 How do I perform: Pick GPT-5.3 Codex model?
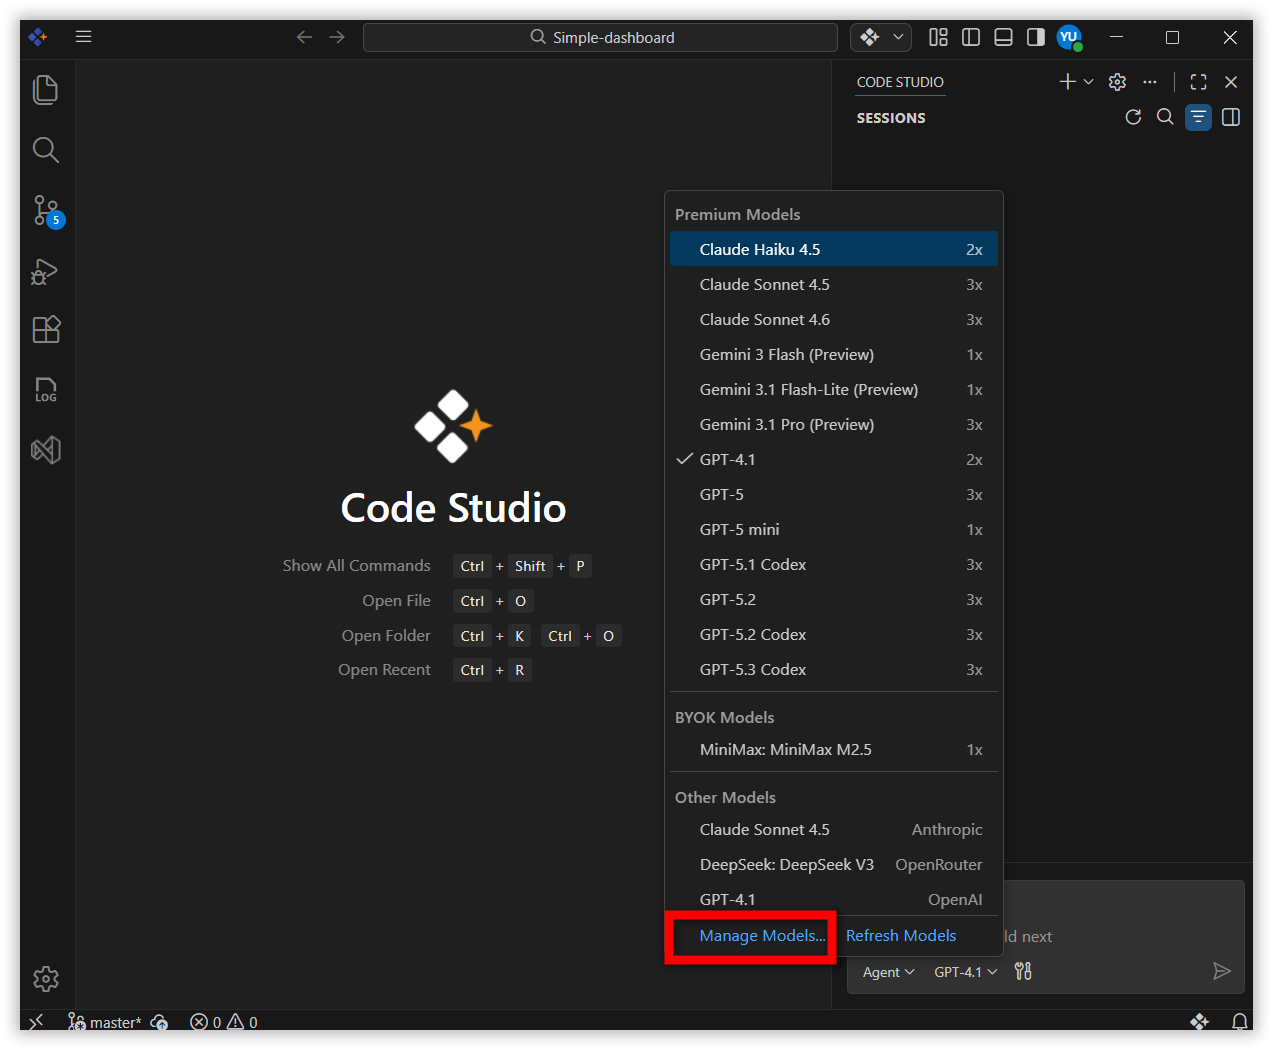click(x=834, y=669)
